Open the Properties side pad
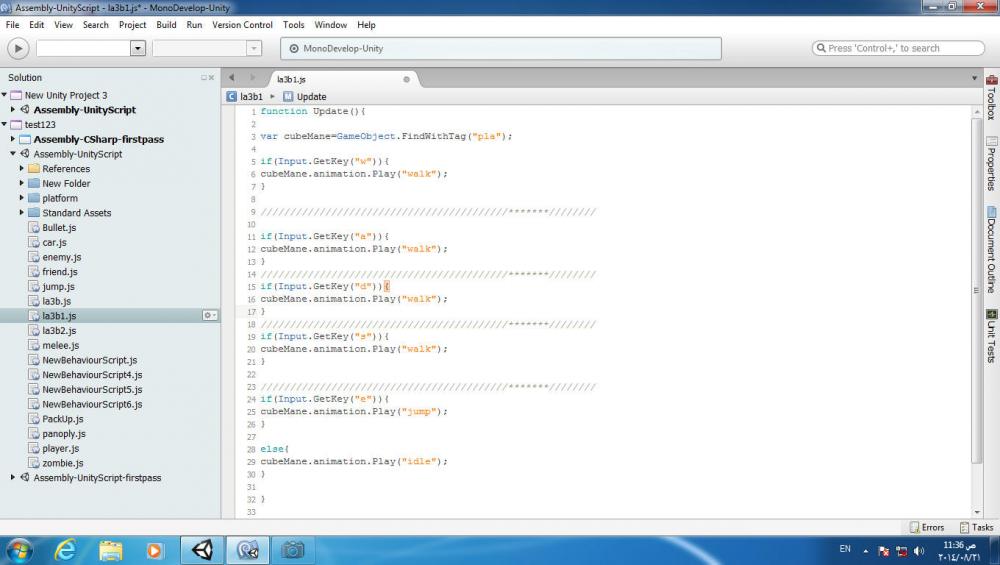Viewport: 1000px width, 565px height. coord(991,164)
